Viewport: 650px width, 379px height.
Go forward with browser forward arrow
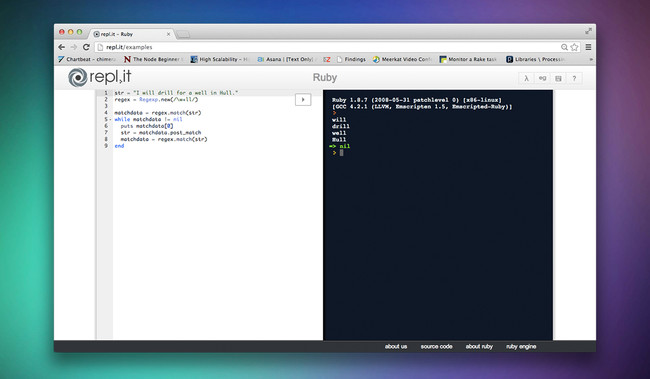pos(74,47)
